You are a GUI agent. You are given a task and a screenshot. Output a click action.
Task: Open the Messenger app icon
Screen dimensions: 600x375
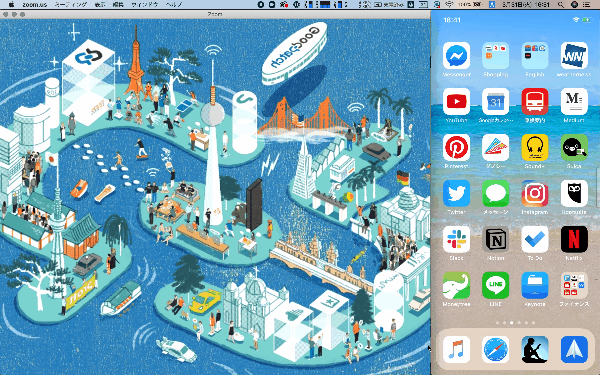(x=457, y=55)
